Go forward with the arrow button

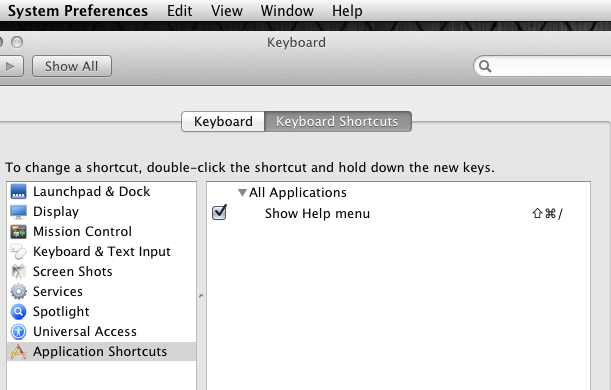coord(11,66)
